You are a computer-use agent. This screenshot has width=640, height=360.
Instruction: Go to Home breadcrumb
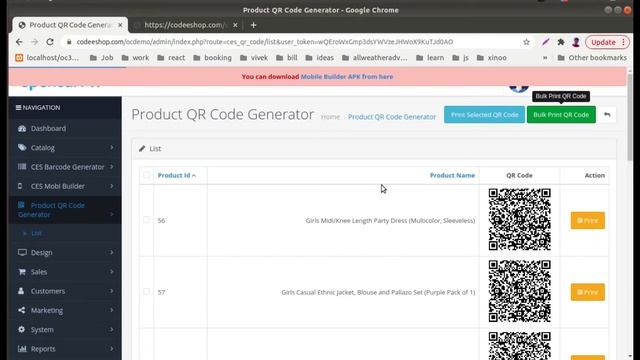(x=330, y=117)
